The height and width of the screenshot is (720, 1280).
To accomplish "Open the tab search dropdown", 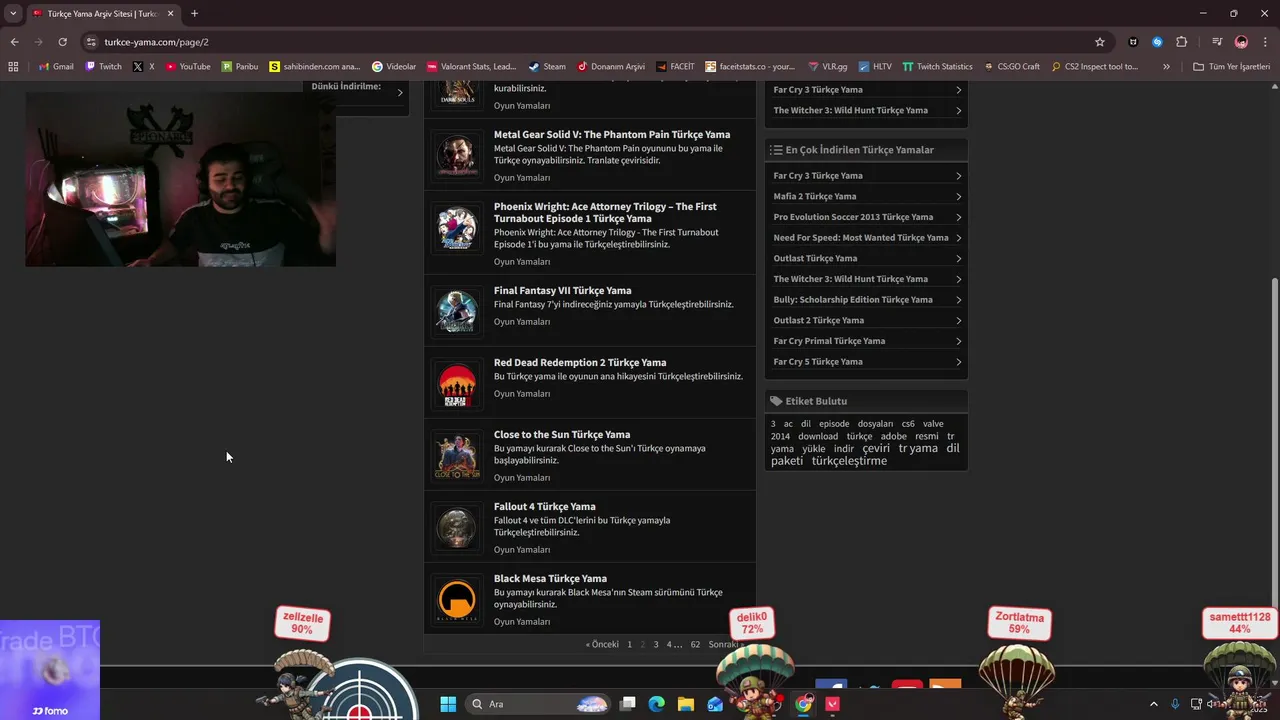I will (x=13, y=13).
